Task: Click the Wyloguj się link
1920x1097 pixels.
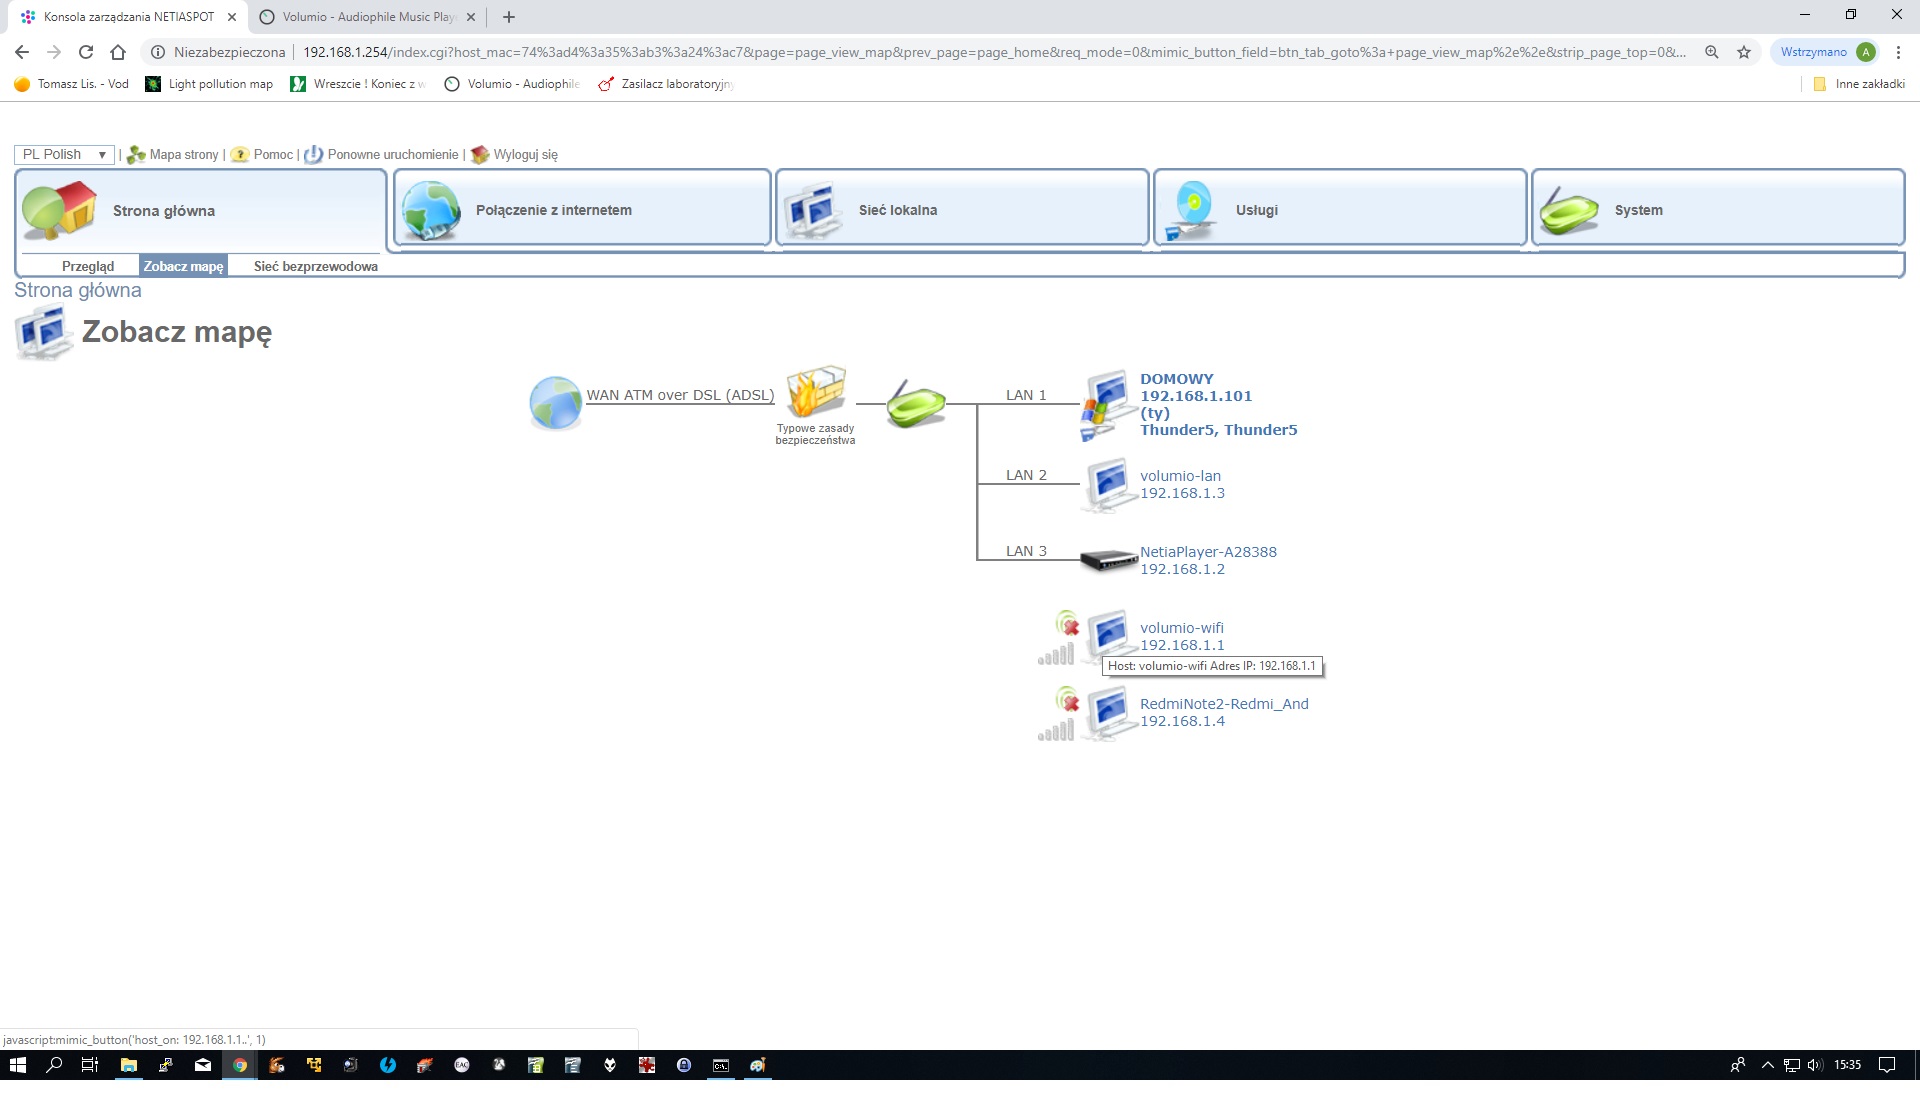Action: pyautogui.click(x=526, y=155)
